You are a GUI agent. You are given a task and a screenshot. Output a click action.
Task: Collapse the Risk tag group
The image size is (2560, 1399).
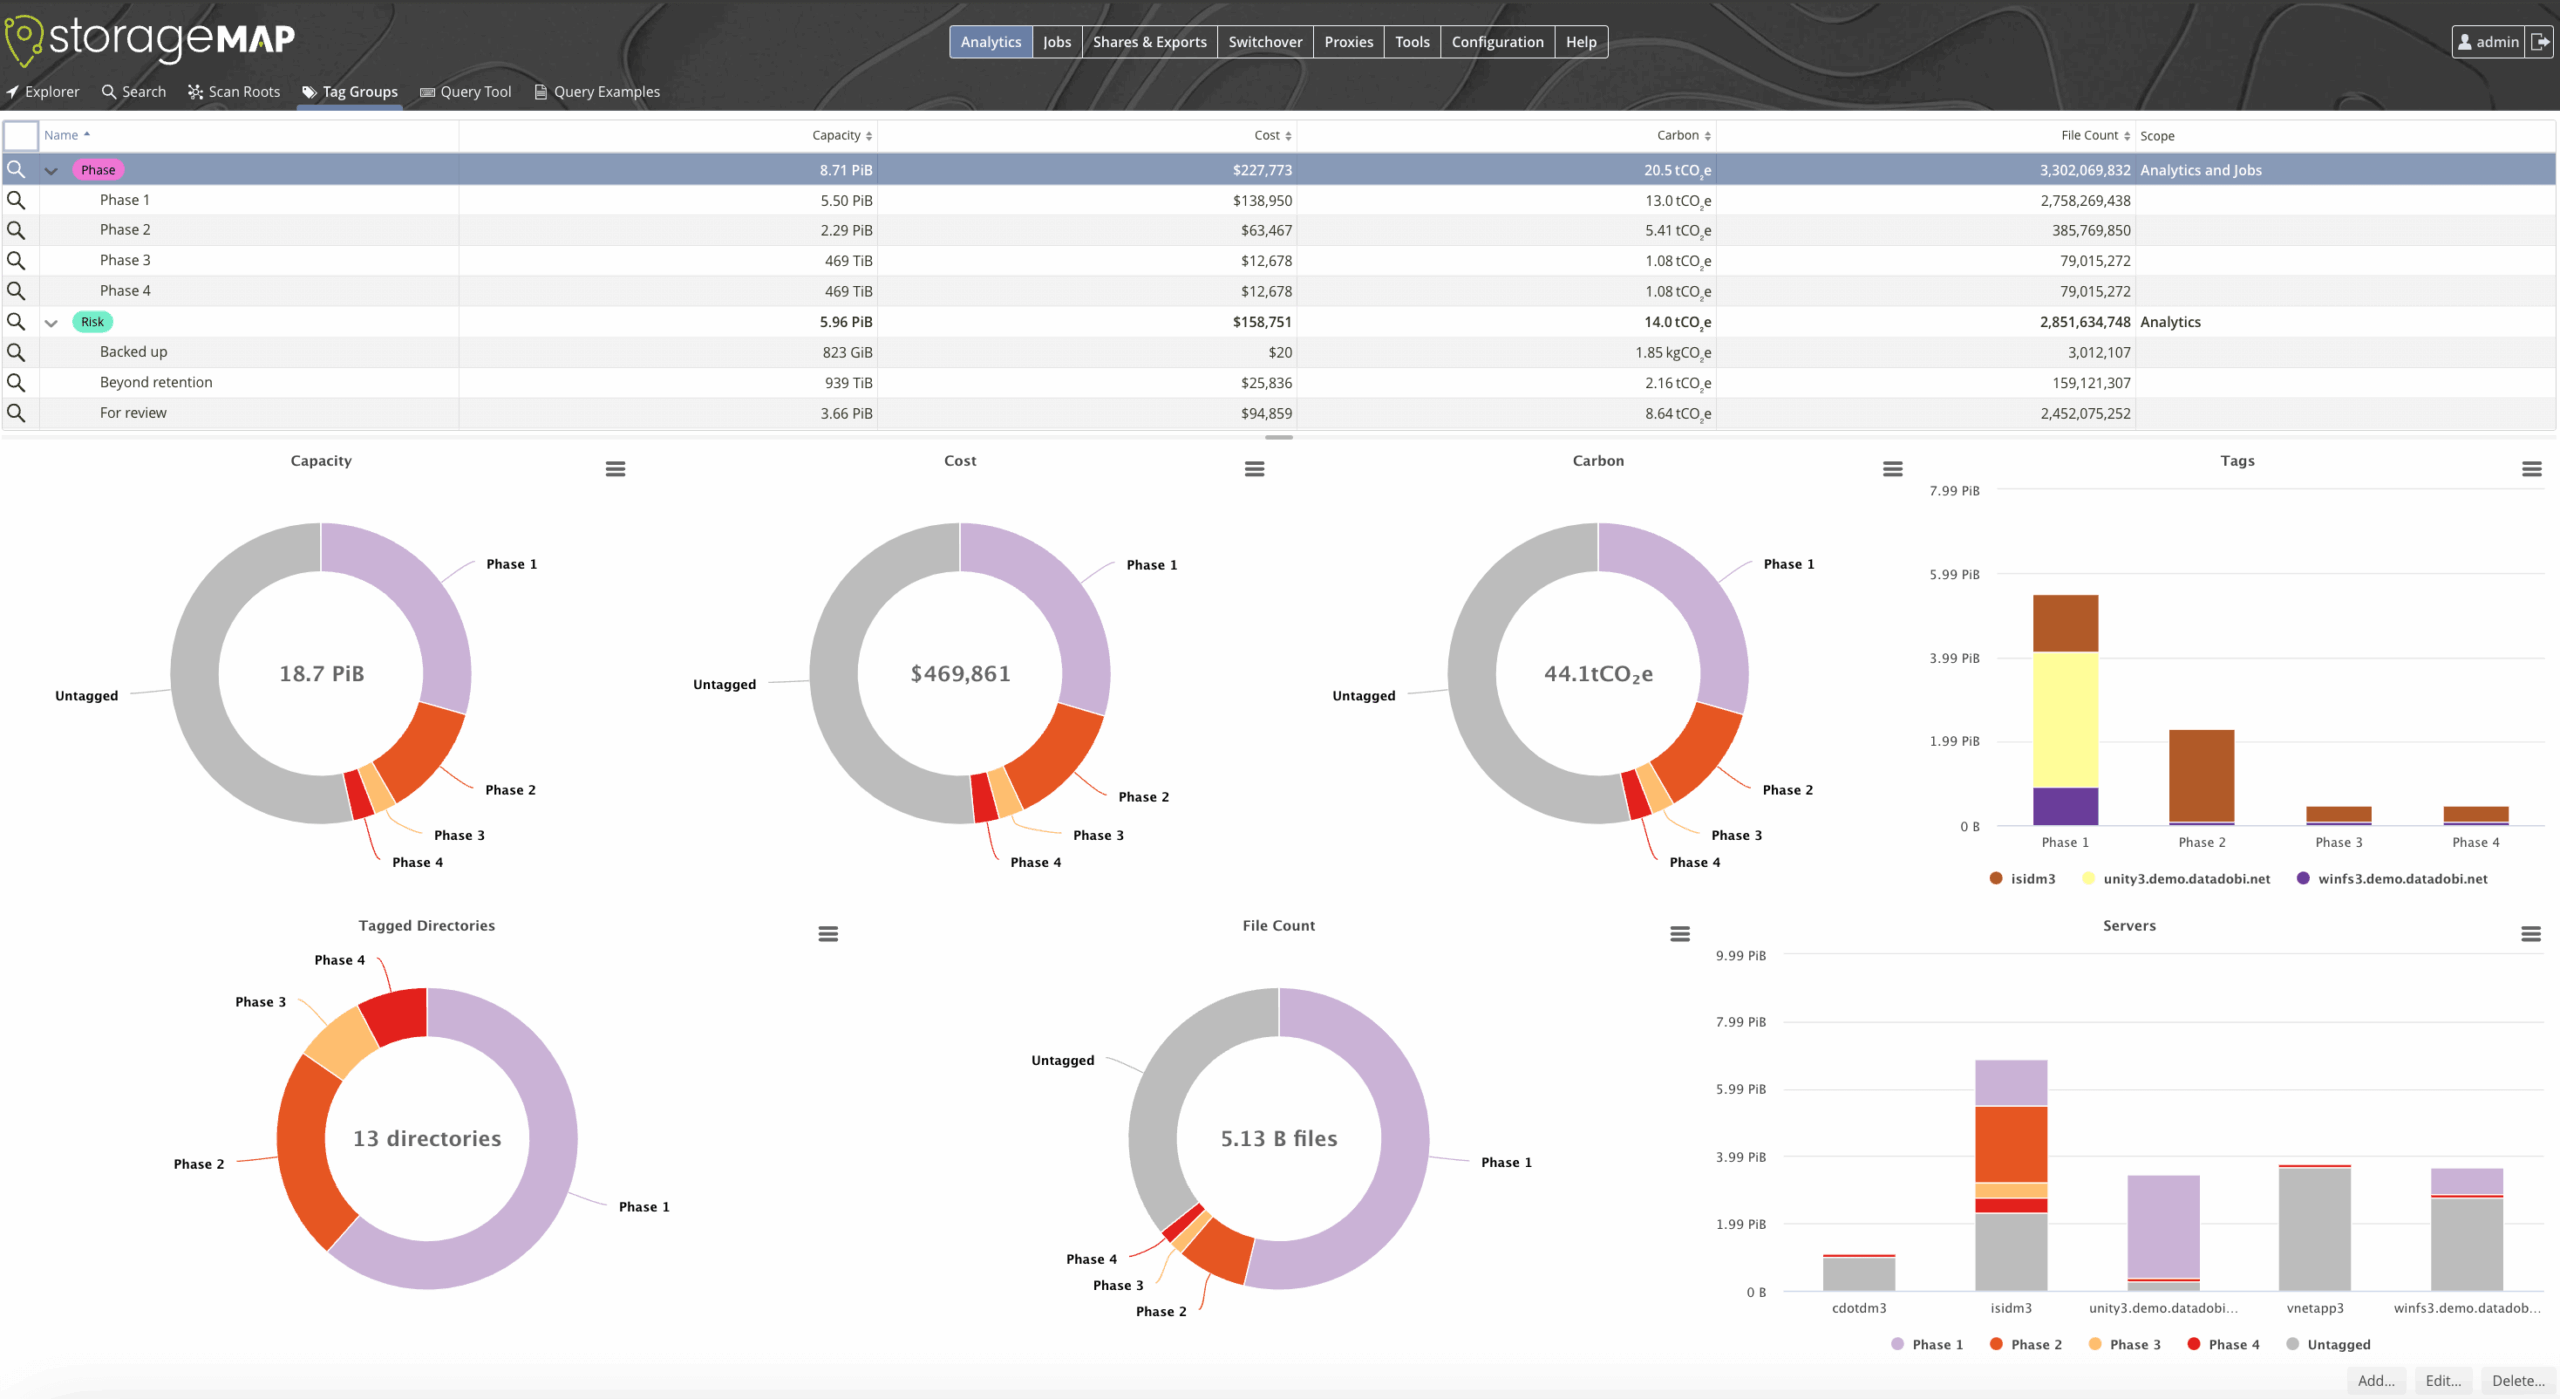point(51,321)
